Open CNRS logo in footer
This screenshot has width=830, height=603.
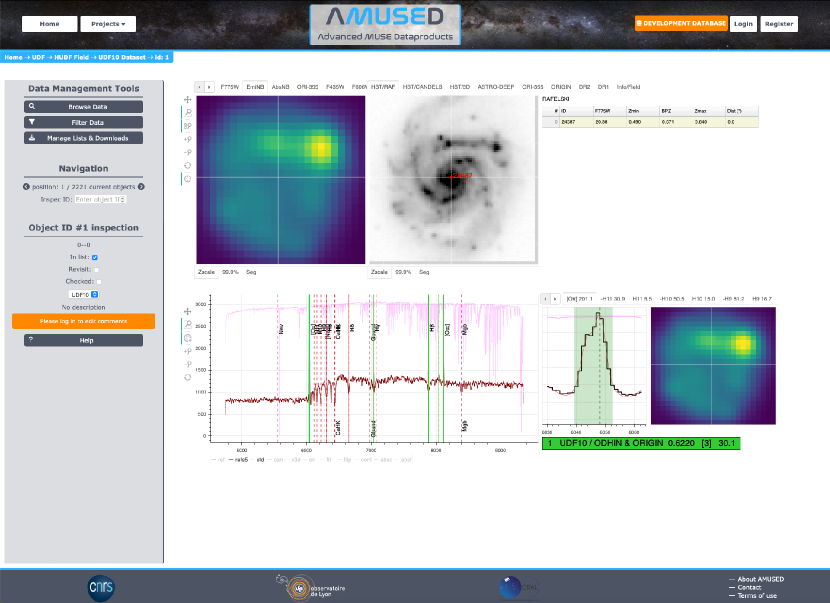click(101, 587)
